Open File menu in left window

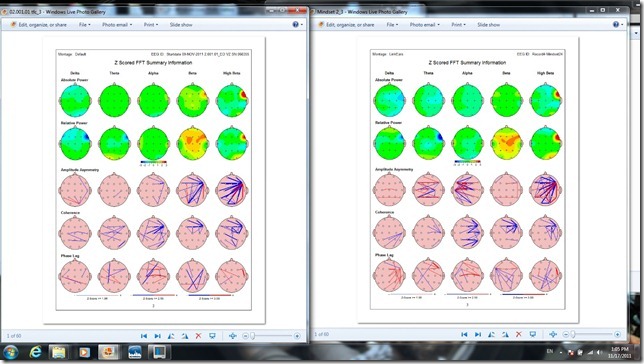point(85,25)
